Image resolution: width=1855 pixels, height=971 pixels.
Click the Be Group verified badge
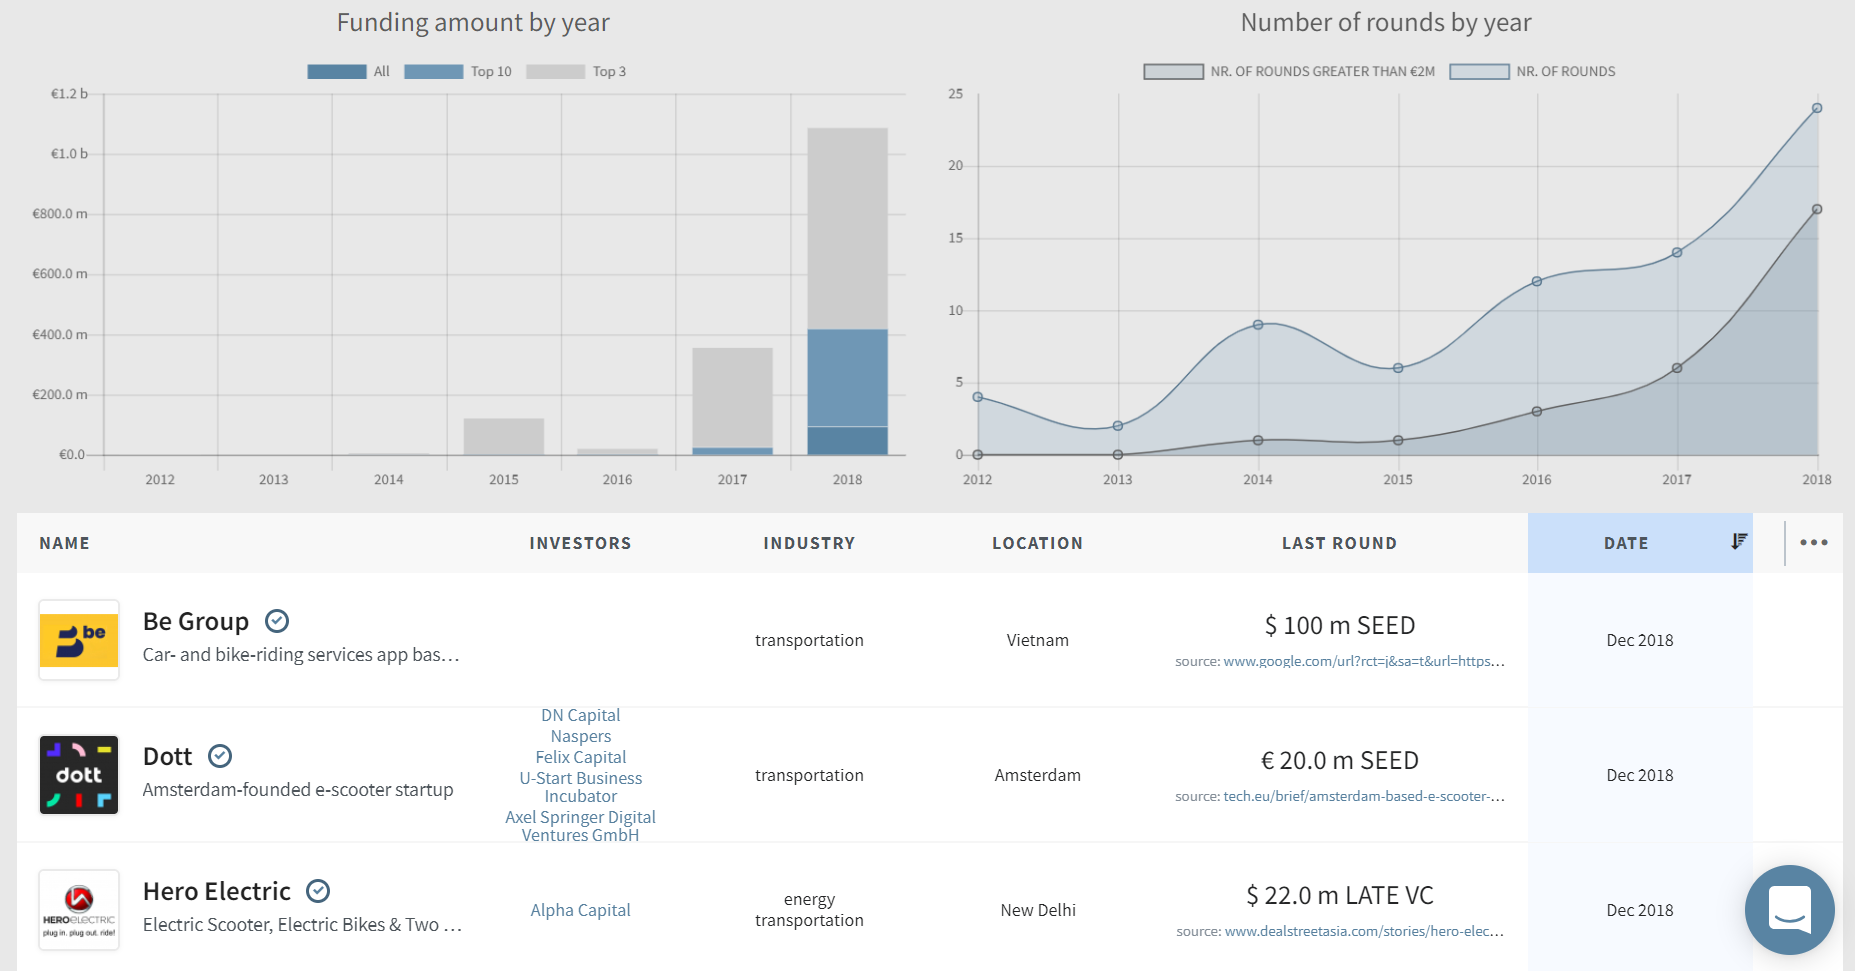[277, 621]
